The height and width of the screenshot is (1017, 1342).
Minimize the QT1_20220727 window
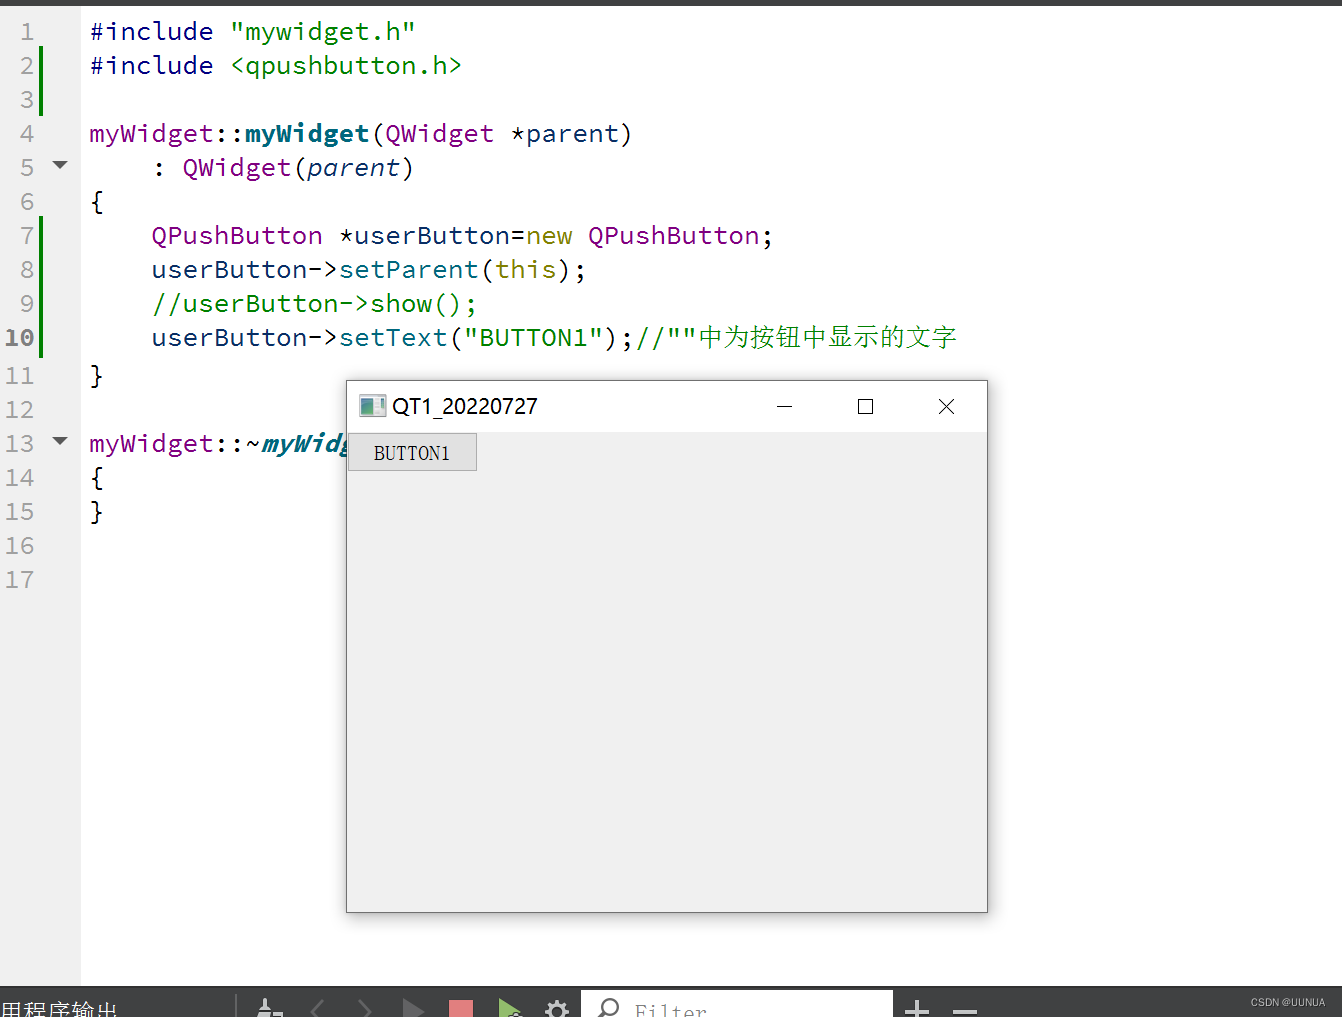785,406
